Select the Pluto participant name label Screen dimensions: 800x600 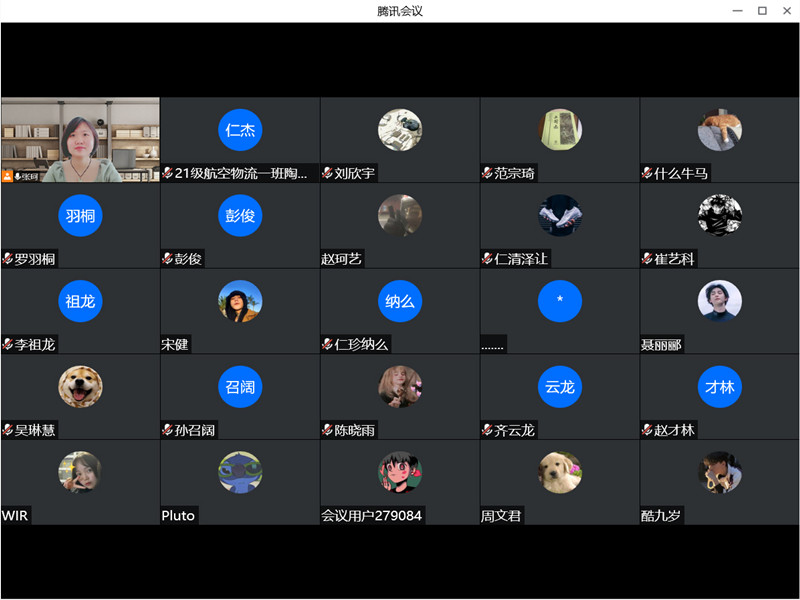[x=179, y=516]
